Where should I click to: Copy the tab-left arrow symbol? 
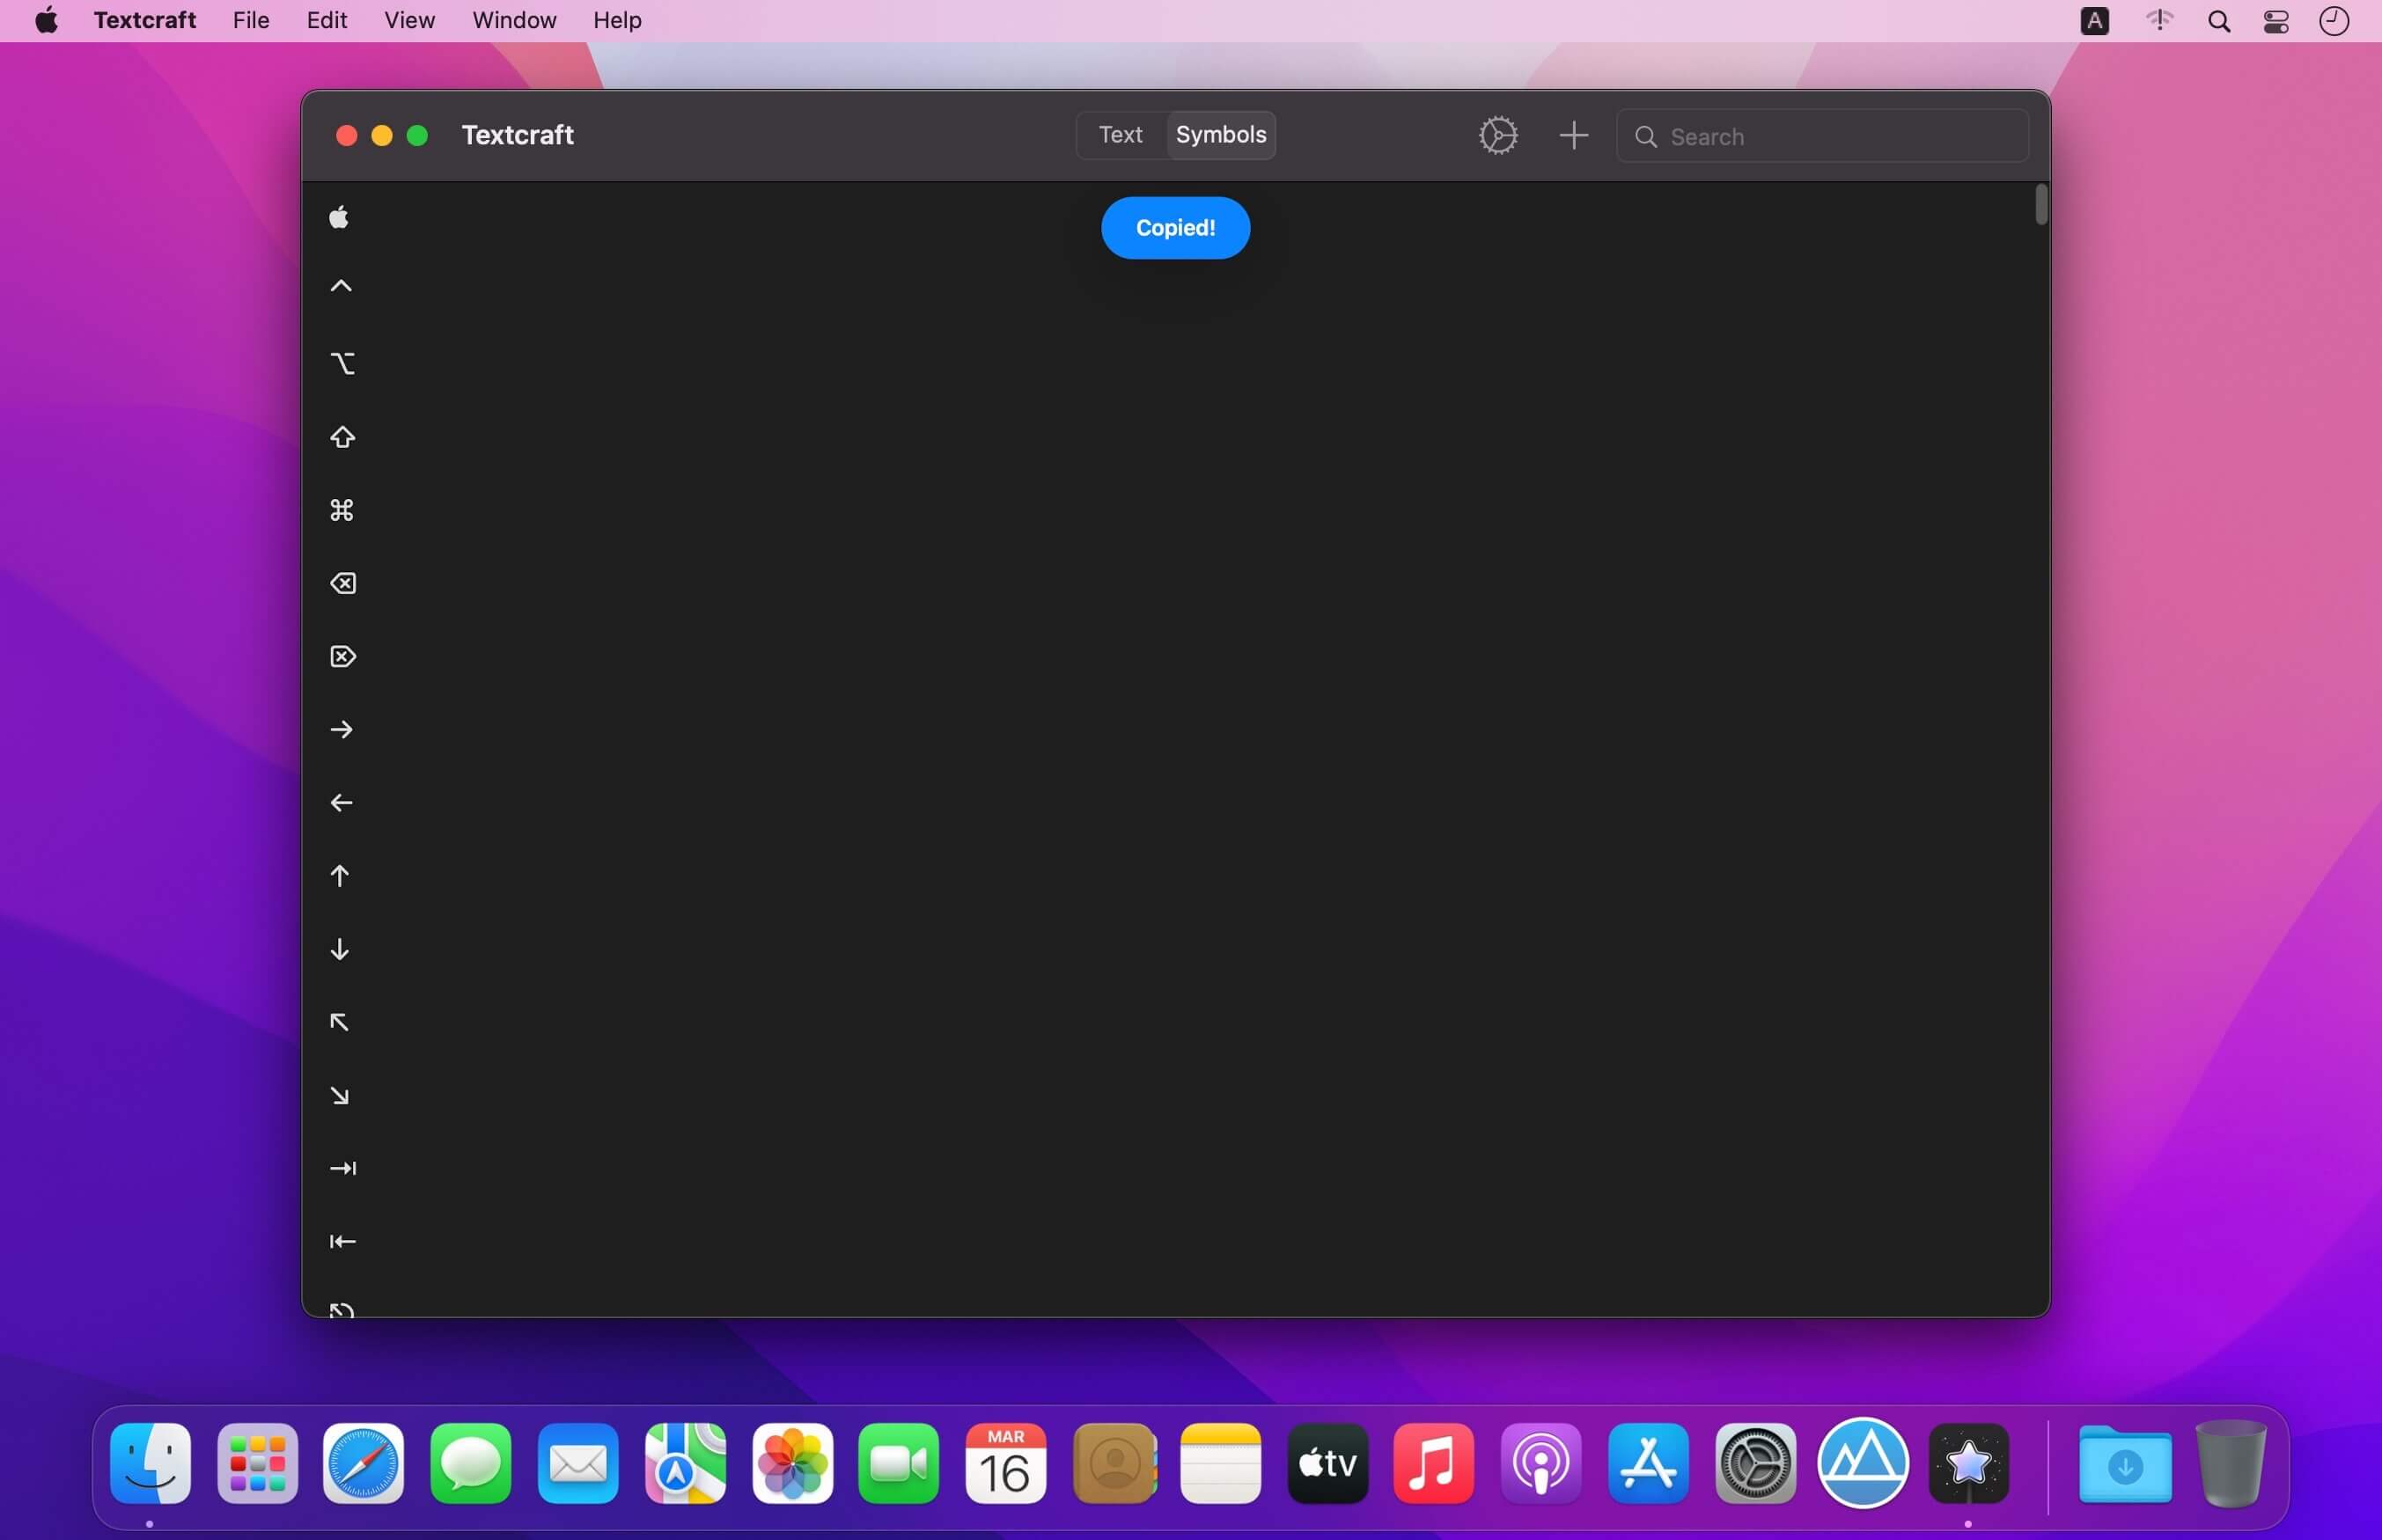click(x=343, y=1241)
